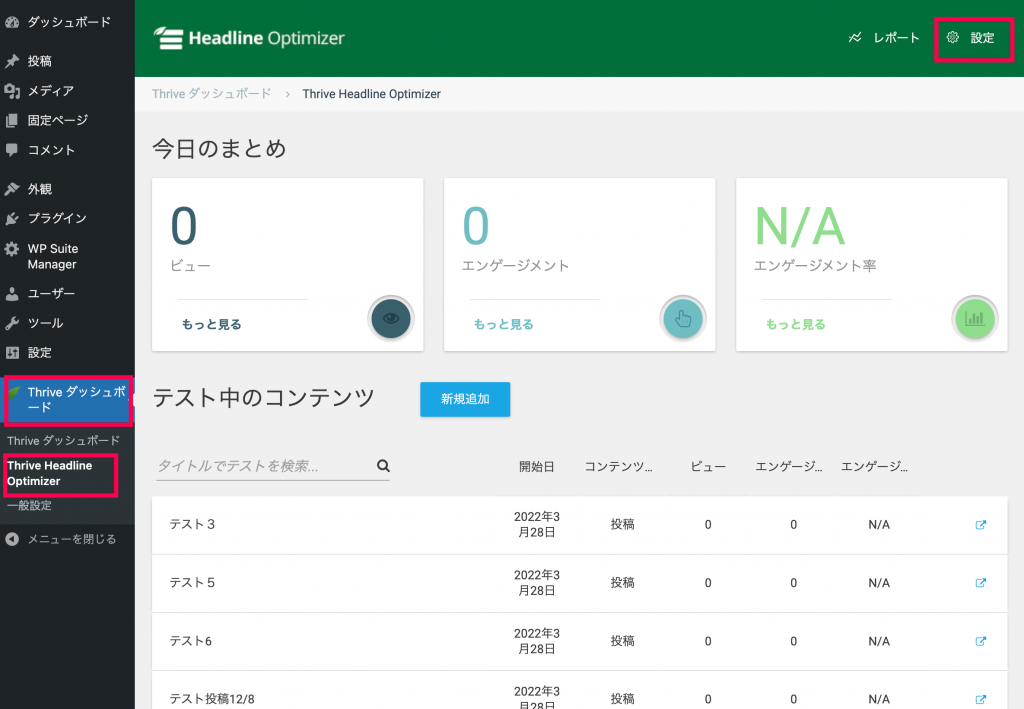Image resolution: width=1024 pixels, height=709 pixels.
Task: Click the テスト 5 row title
Action: tap(192, 582)
